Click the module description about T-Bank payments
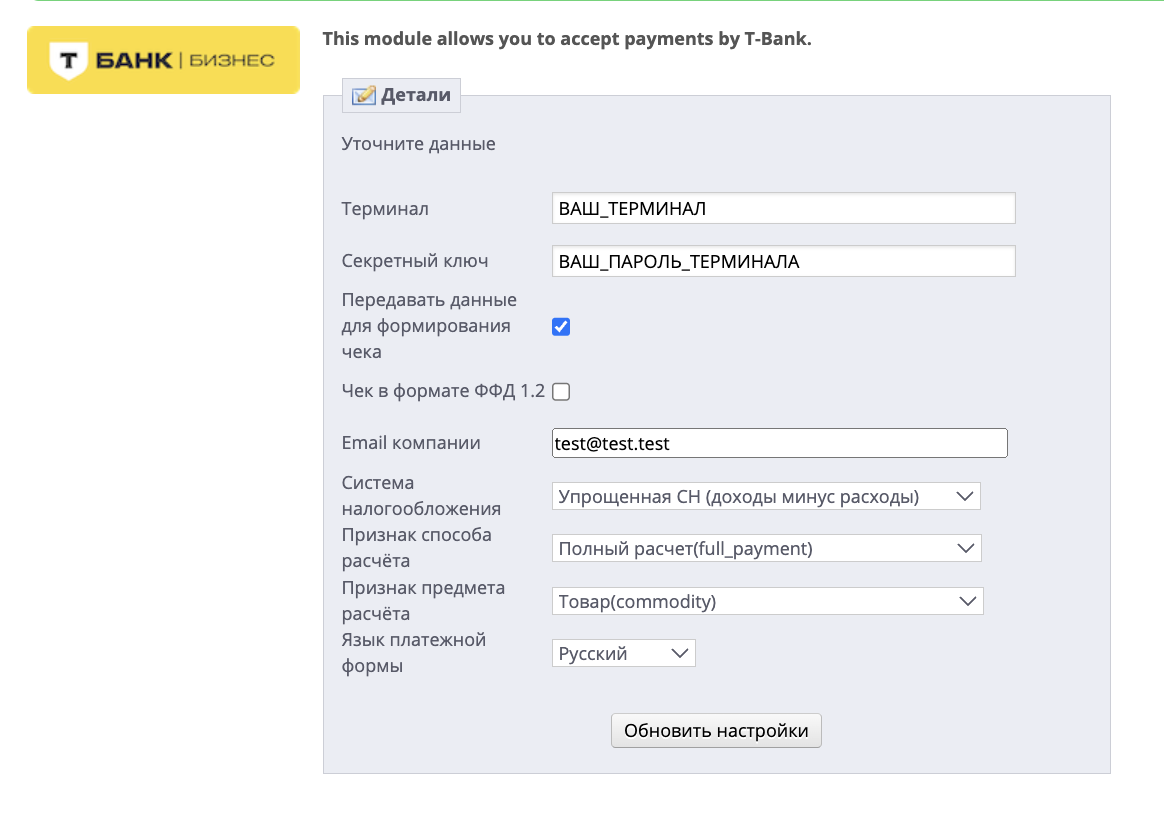 [567, 39]
